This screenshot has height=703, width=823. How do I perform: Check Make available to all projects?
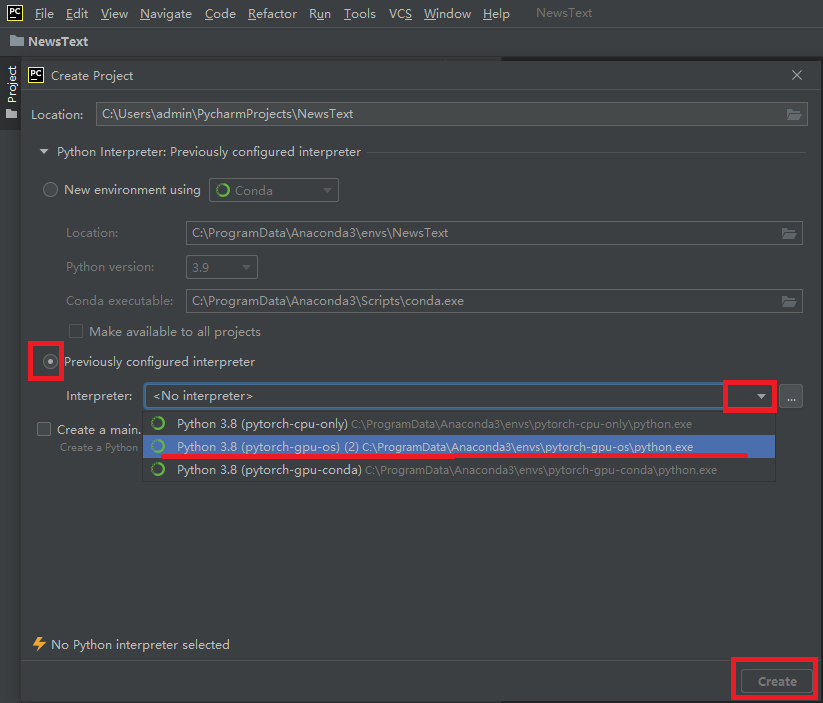point(76,331)
